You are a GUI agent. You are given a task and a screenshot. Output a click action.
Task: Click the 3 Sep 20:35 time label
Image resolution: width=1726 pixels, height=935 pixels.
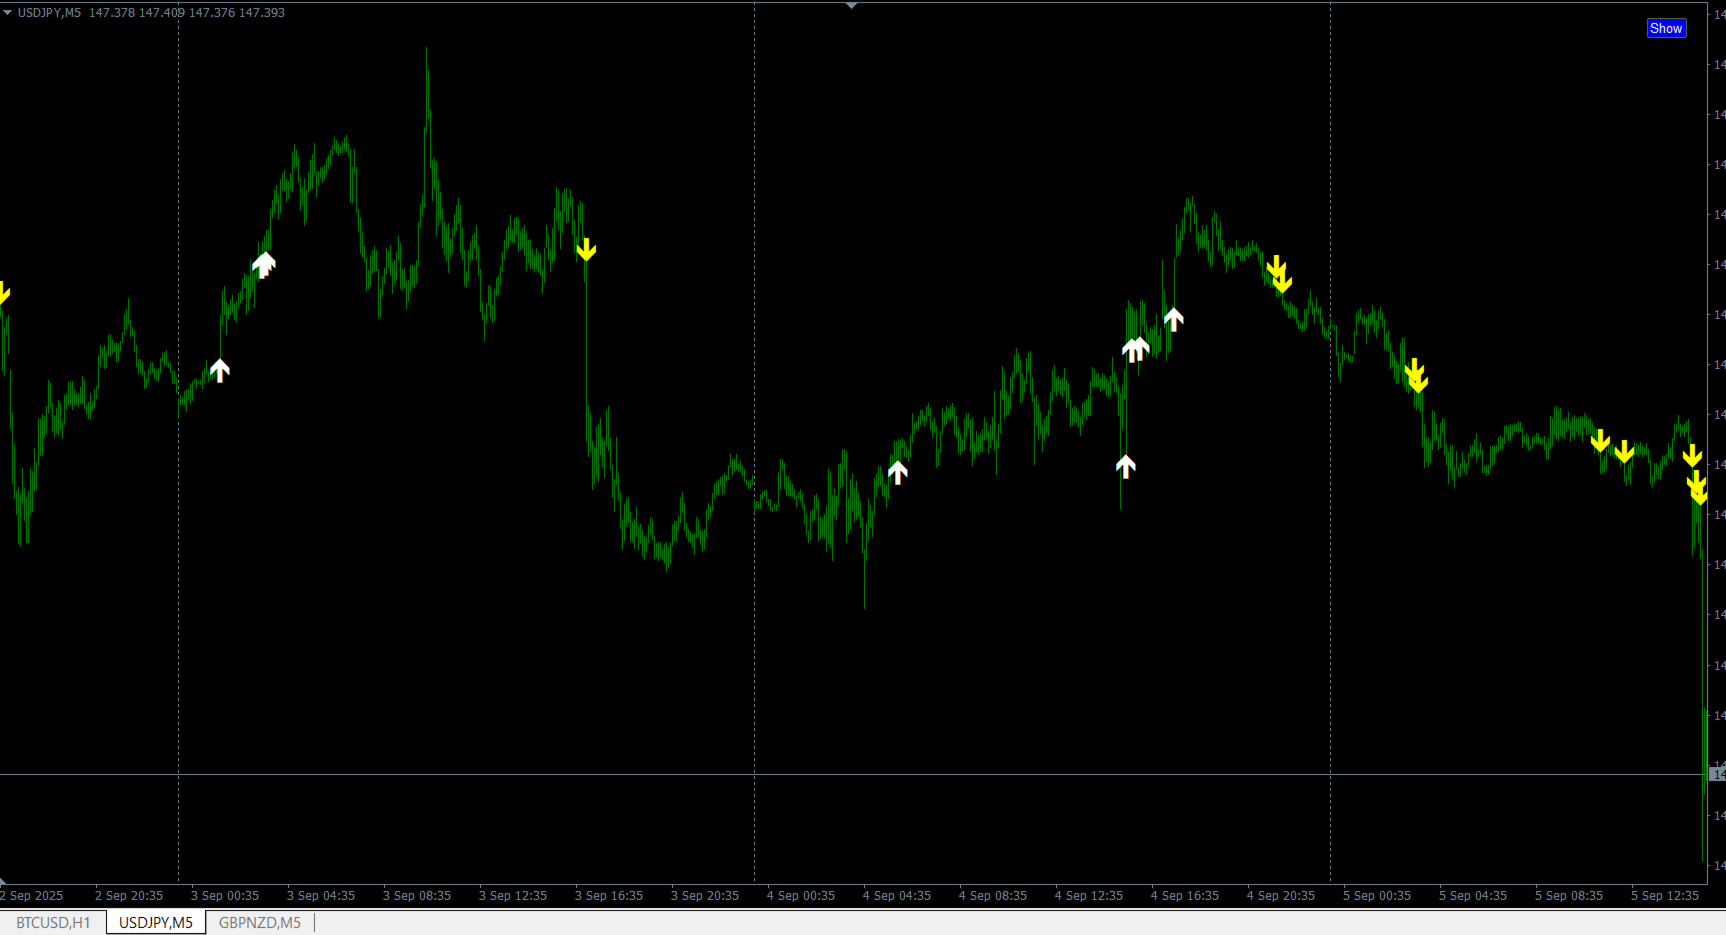click(705, 896)
